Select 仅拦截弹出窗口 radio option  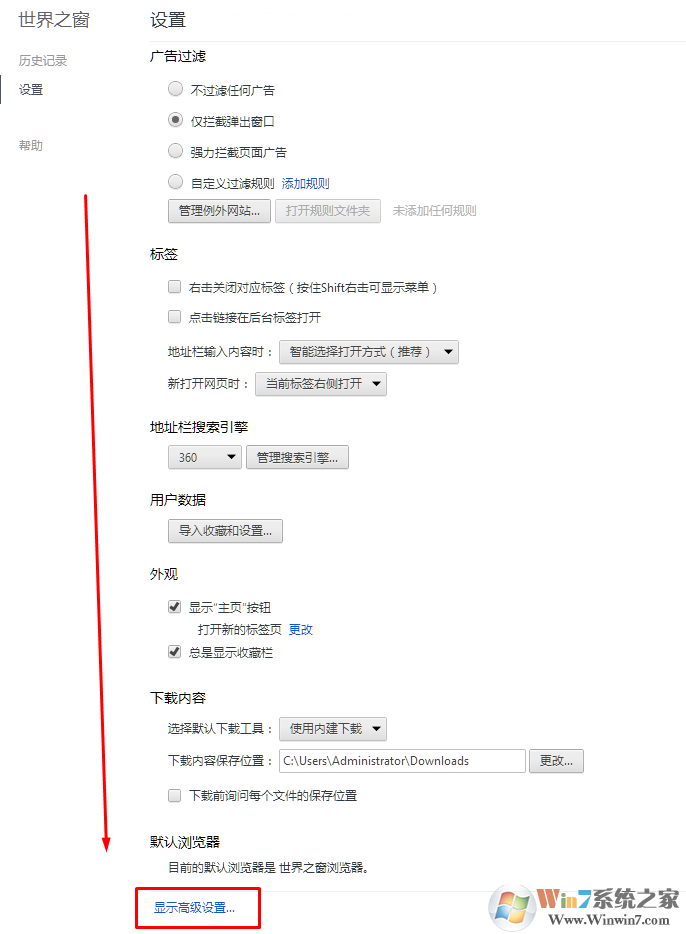click(x=175, y=120)
